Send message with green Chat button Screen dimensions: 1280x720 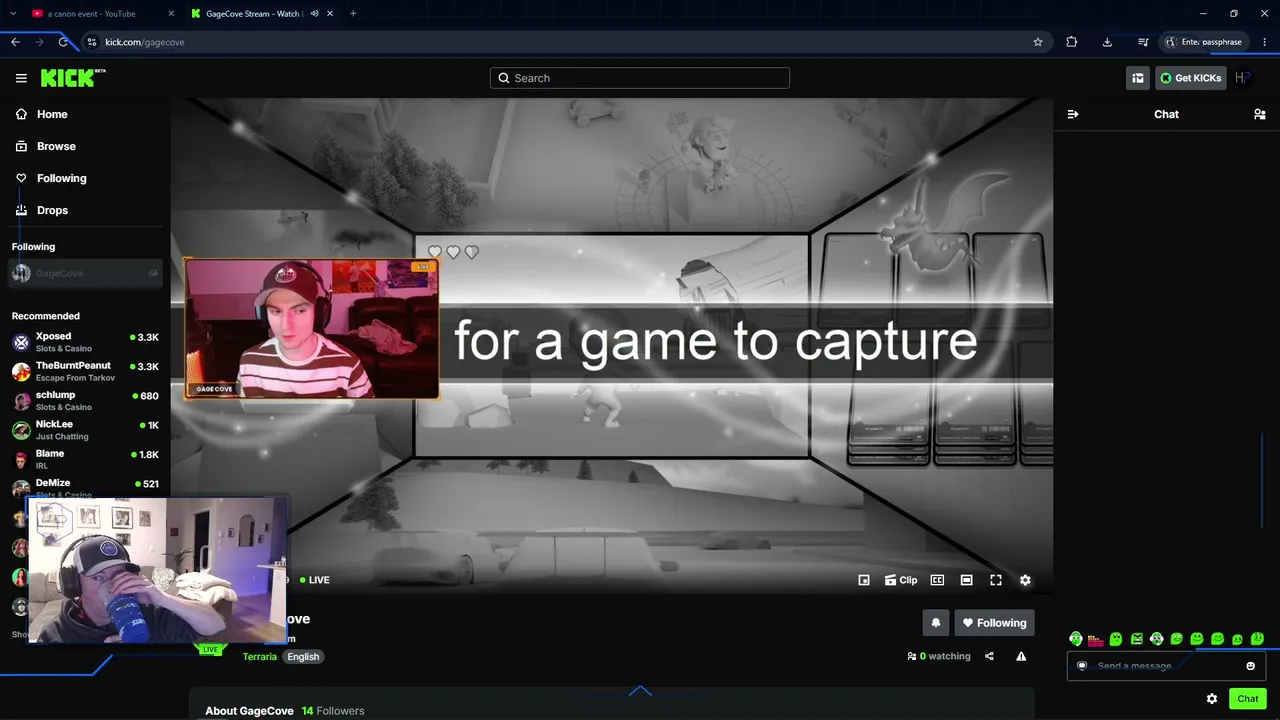(x=1248, y=699)
